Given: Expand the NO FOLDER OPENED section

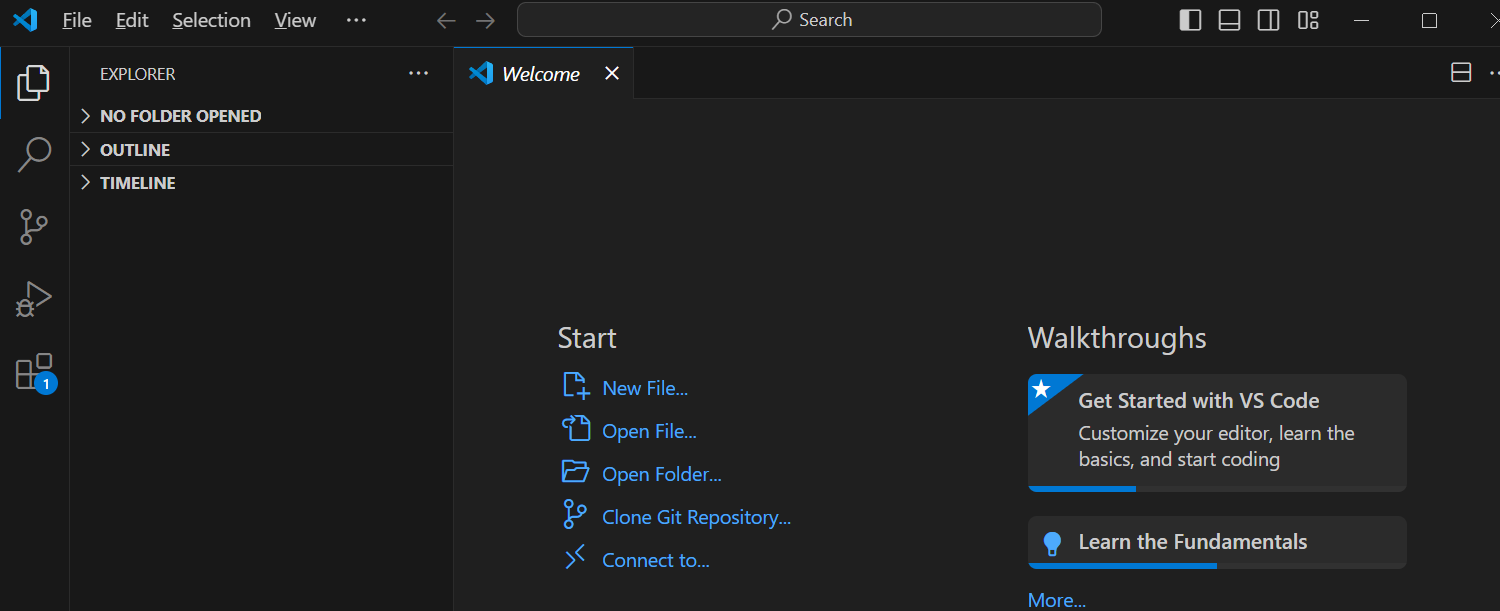Looking at the screenshot, I should tap(262, 116).
